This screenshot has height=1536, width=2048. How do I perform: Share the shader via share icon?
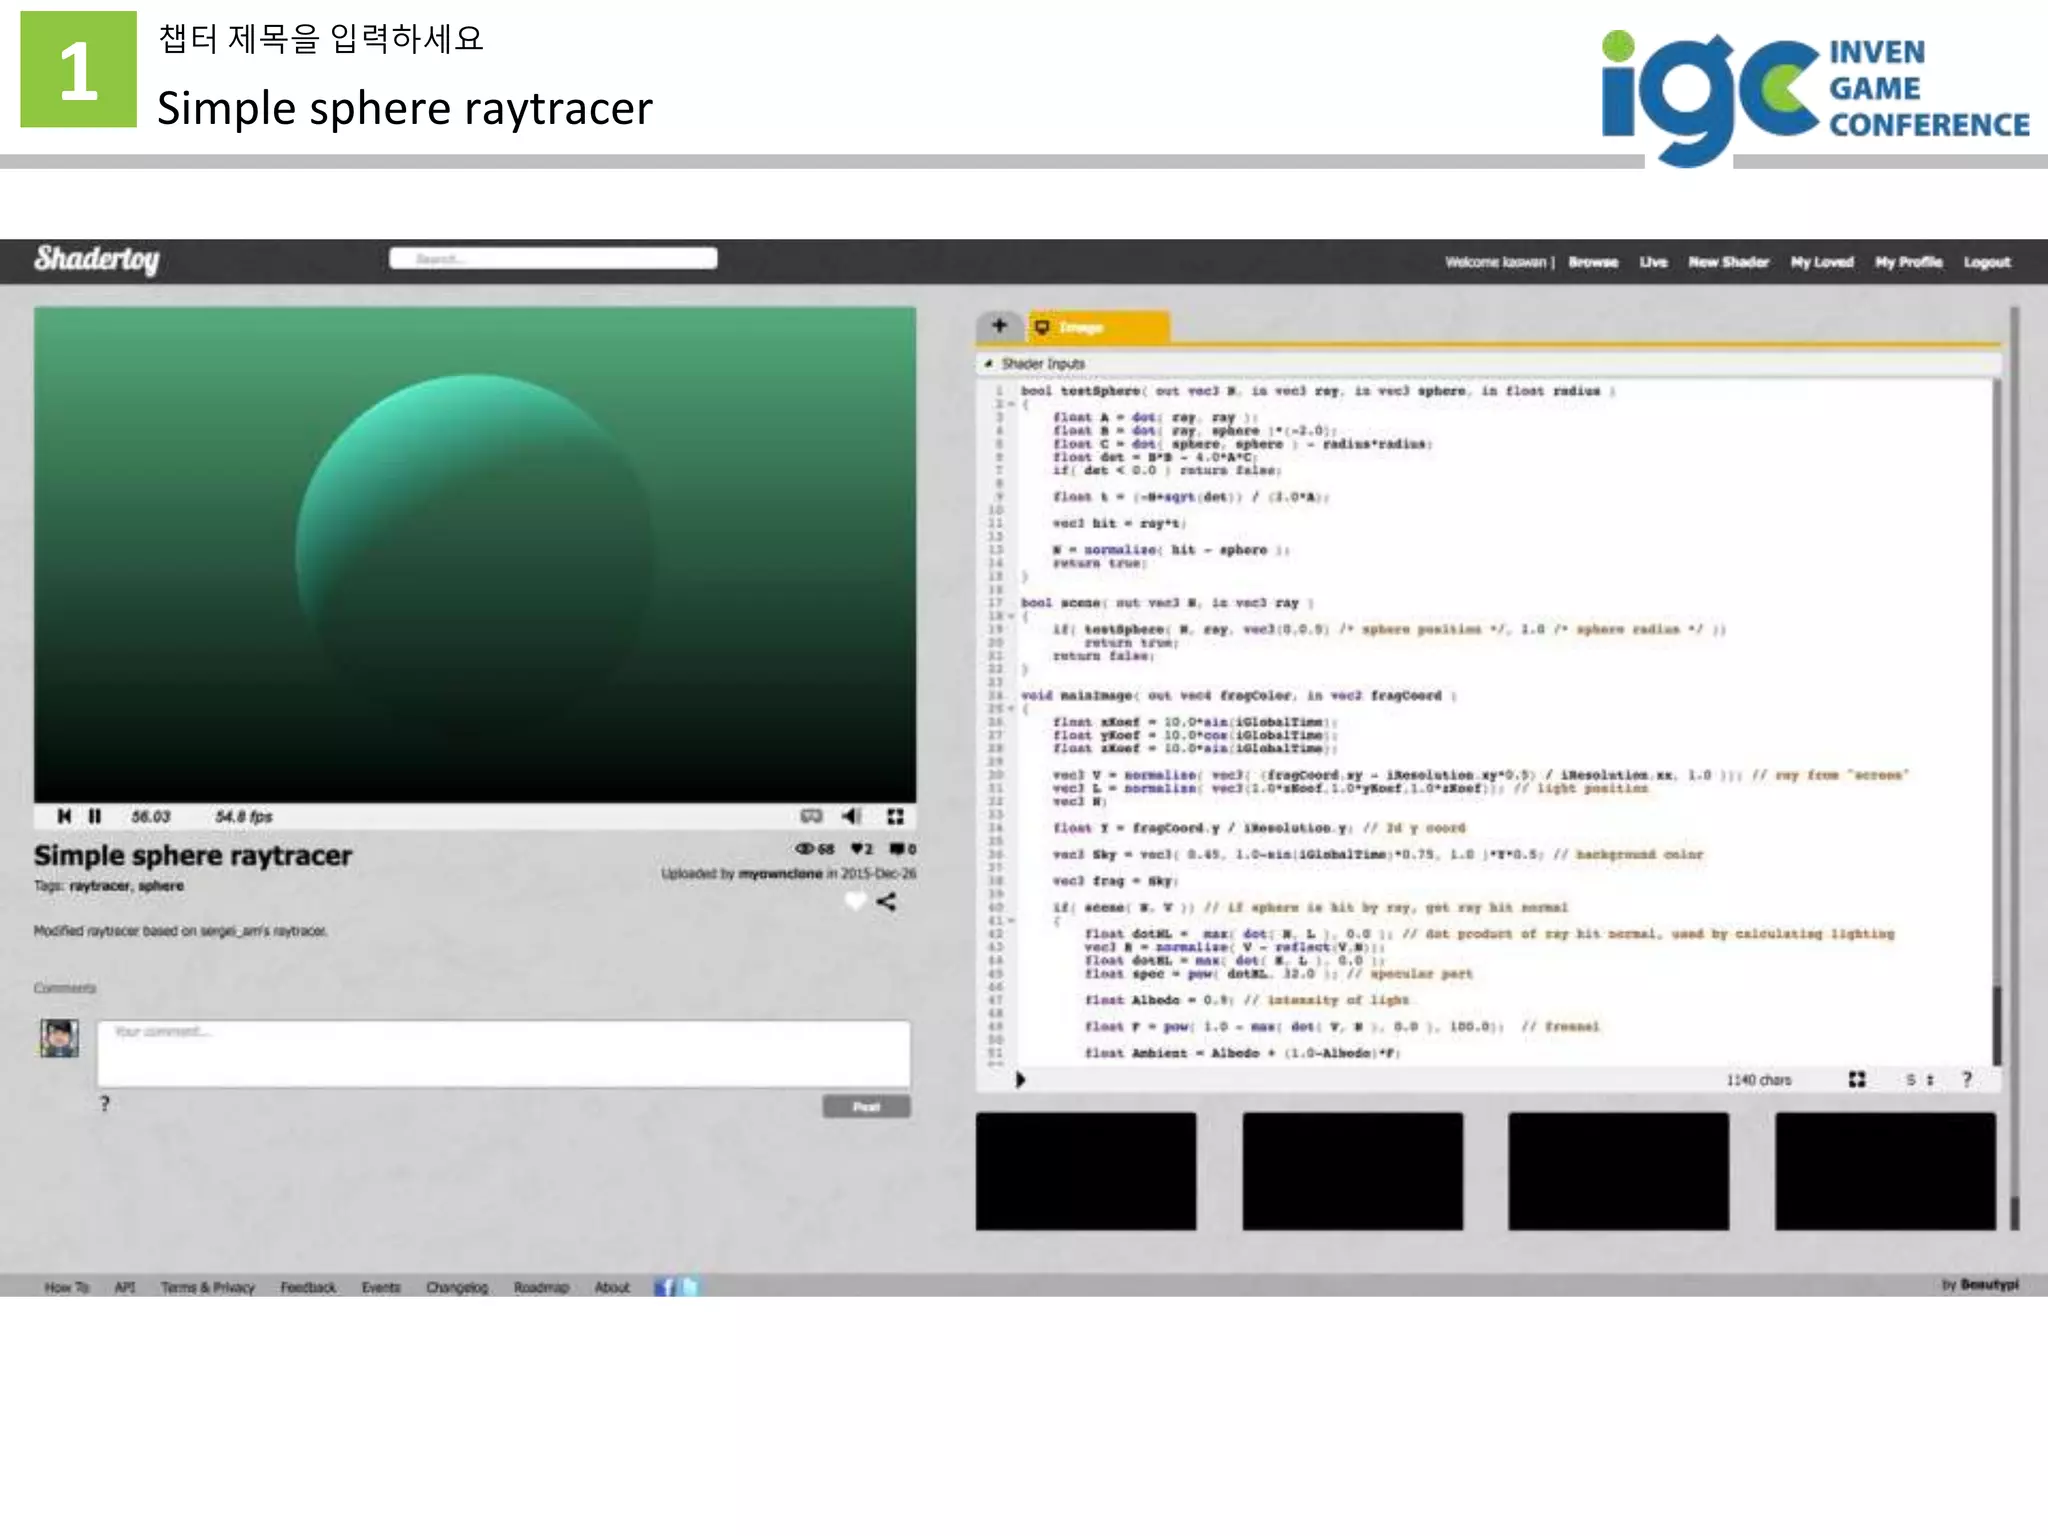(x=886, y=901)
